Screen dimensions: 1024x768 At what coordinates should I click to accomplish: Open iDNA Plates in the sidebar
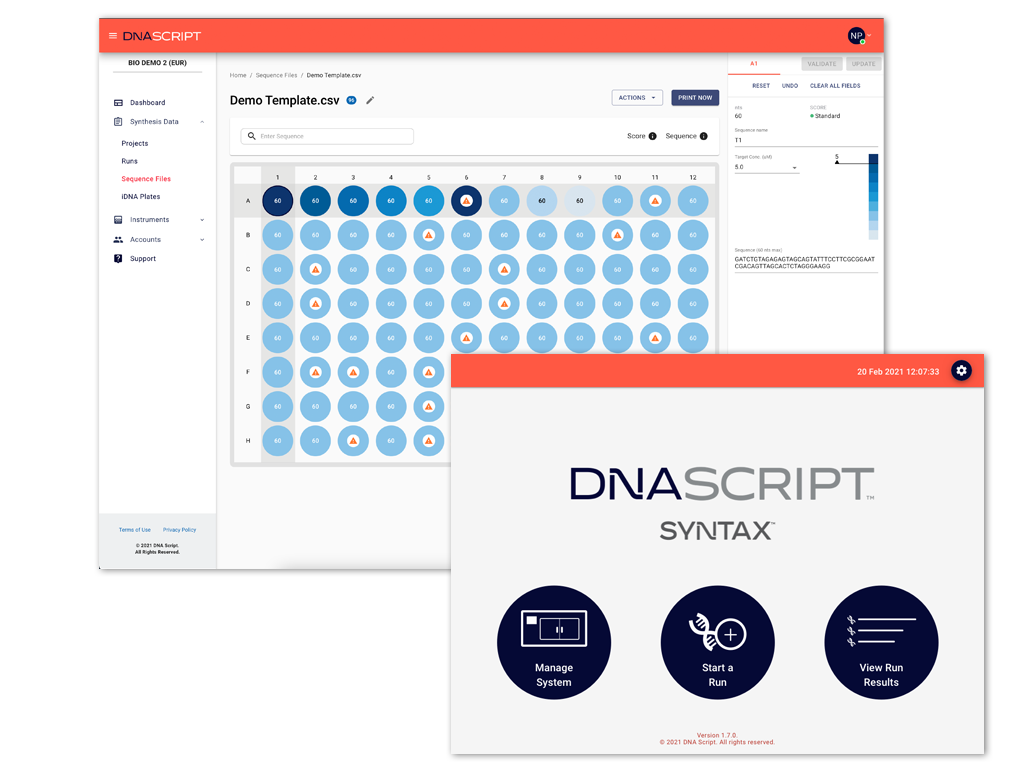tap(140, 197)
